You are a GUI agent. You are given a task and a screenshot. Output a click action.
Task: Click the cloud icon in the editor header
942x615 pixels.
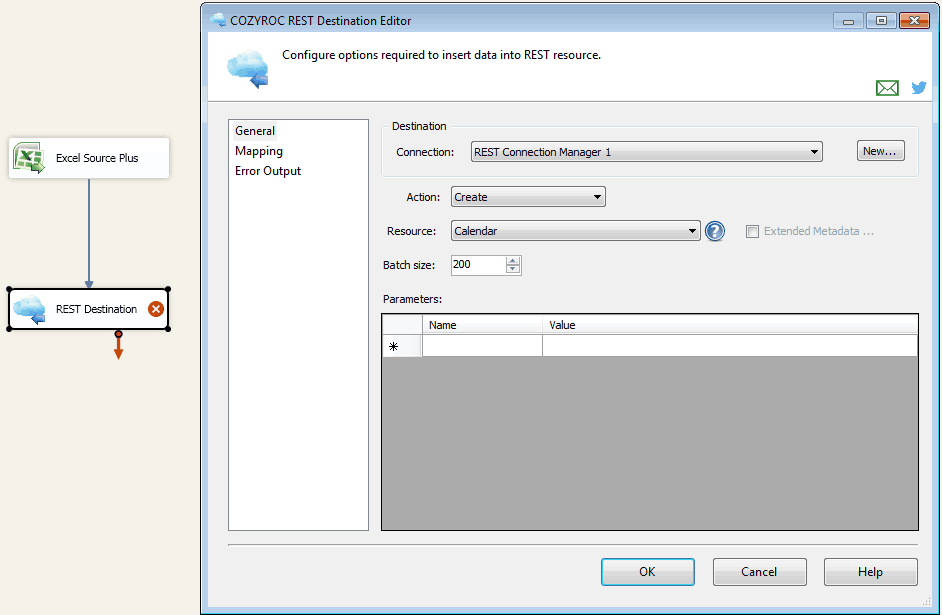coord(248,69)
